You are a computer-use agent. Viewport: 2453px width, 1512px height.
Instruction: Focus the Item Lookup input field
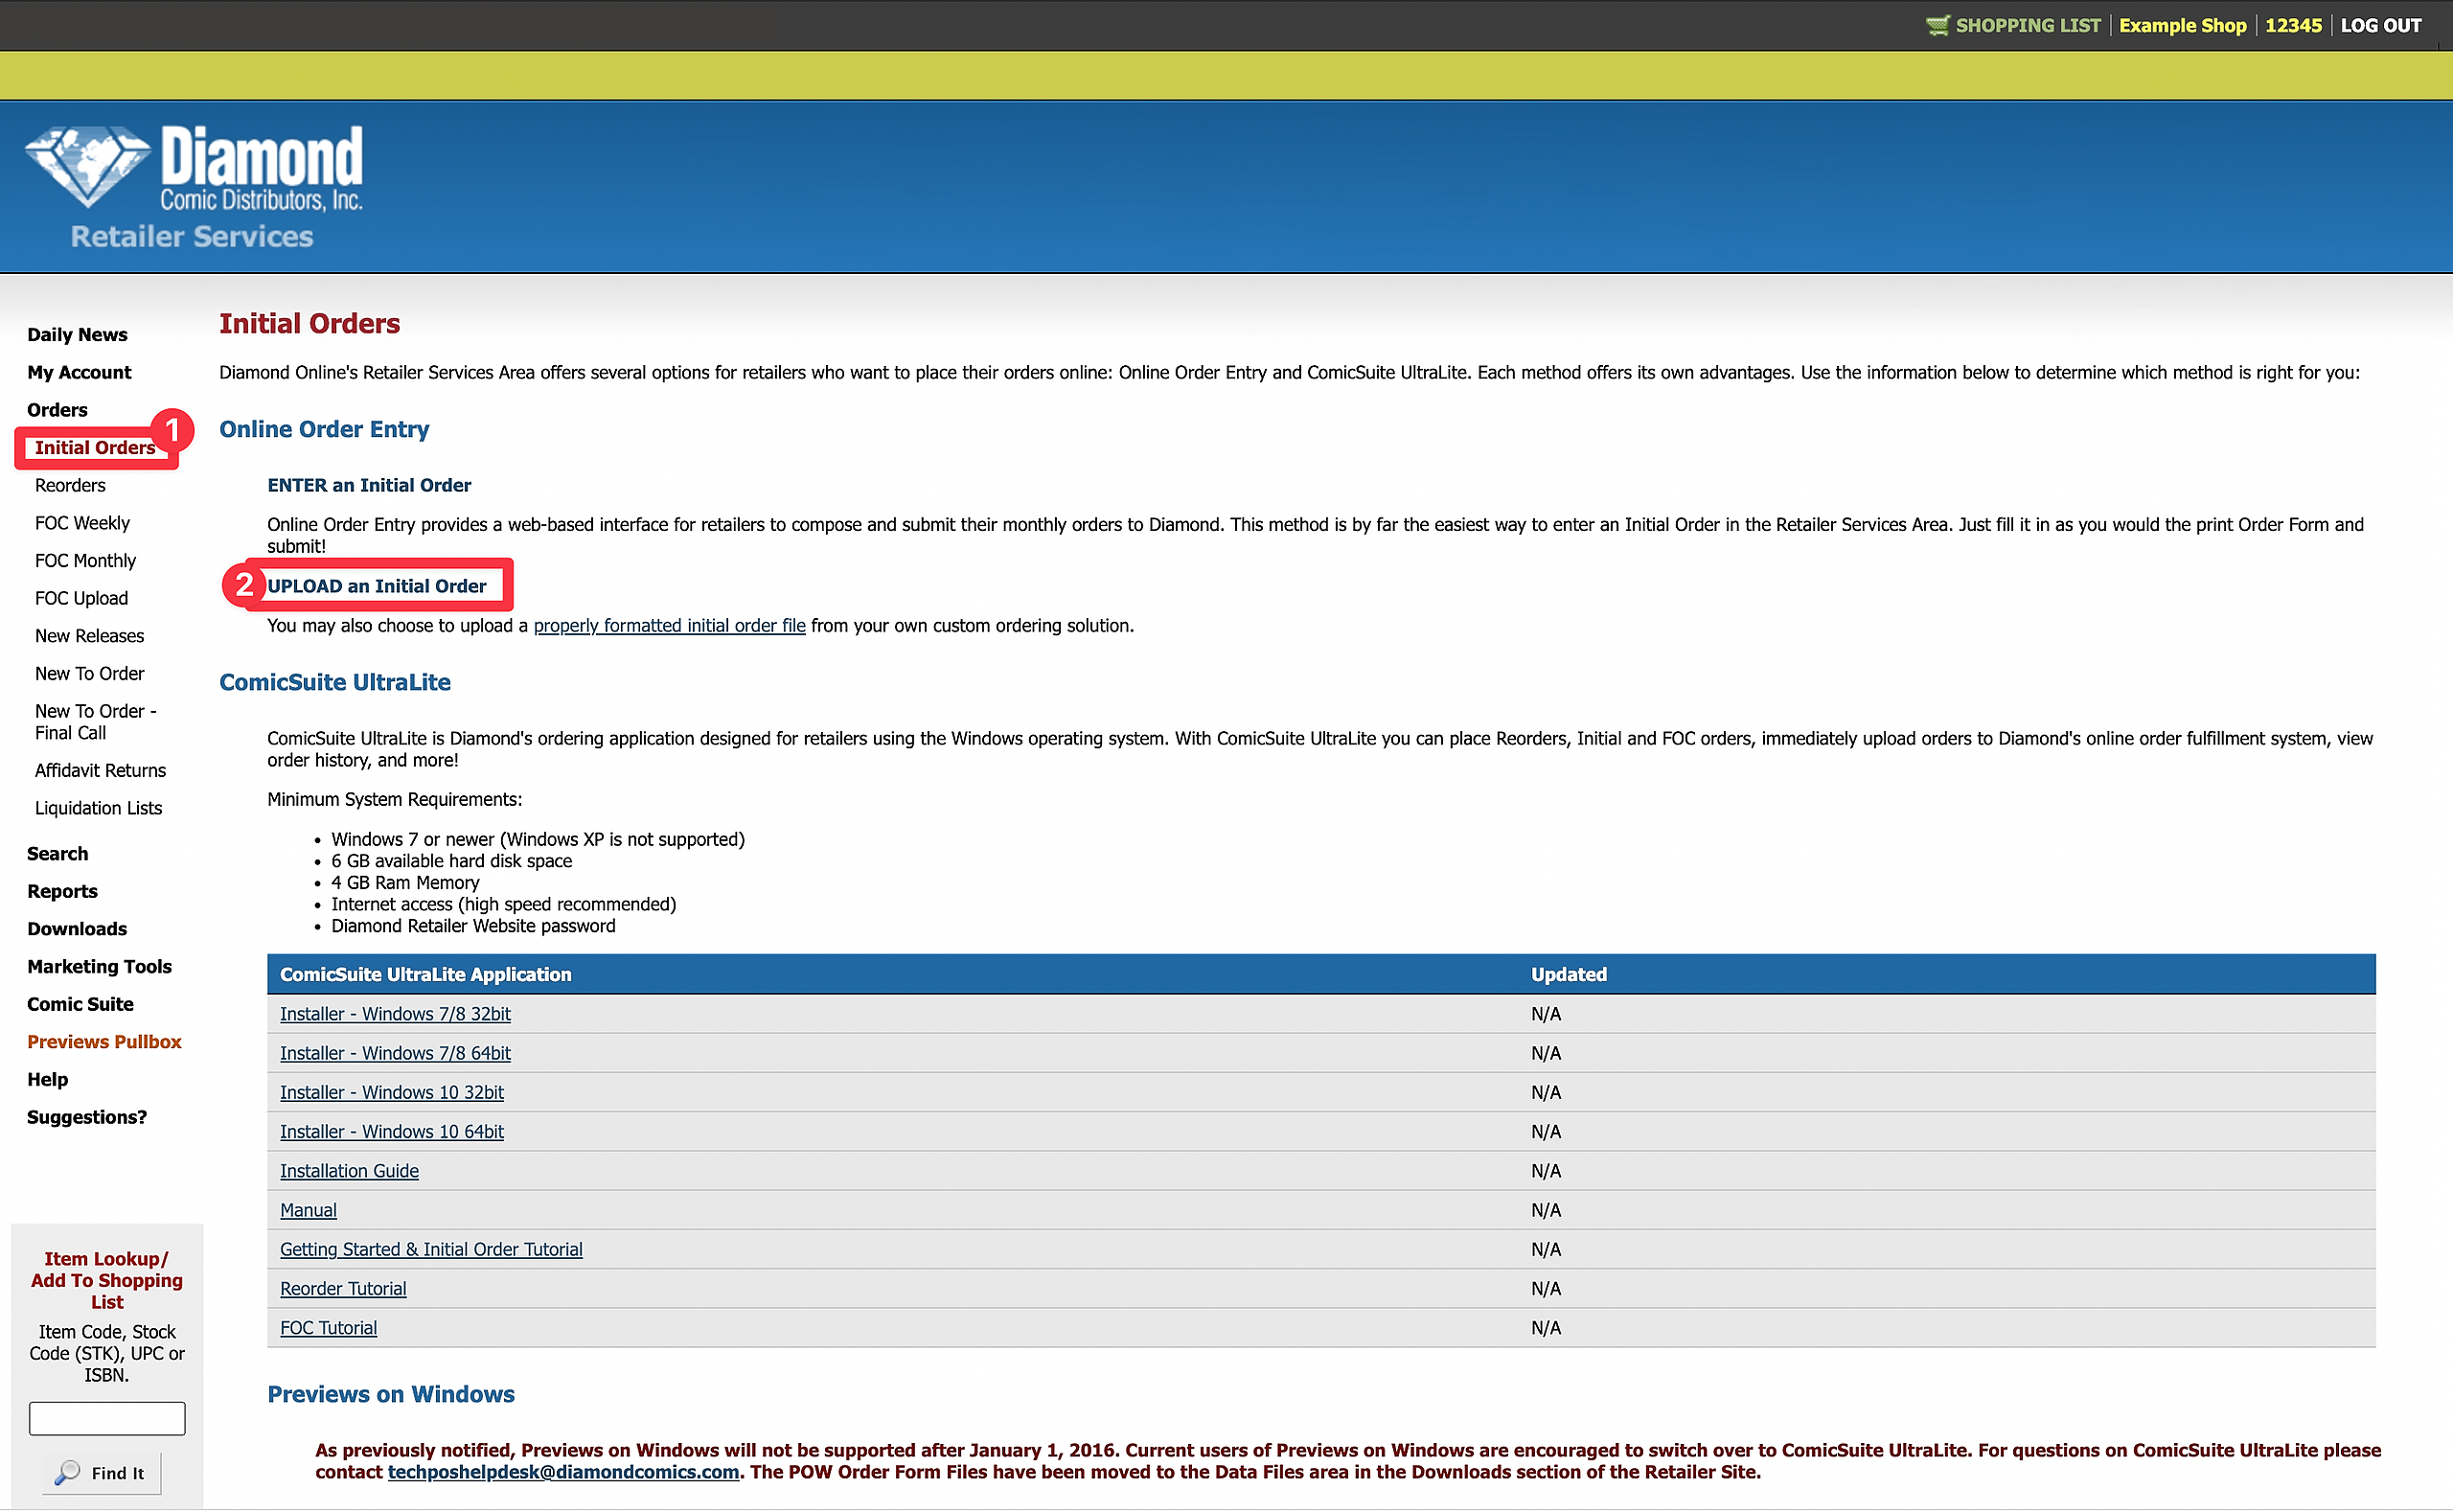[x=107, y=1418]
